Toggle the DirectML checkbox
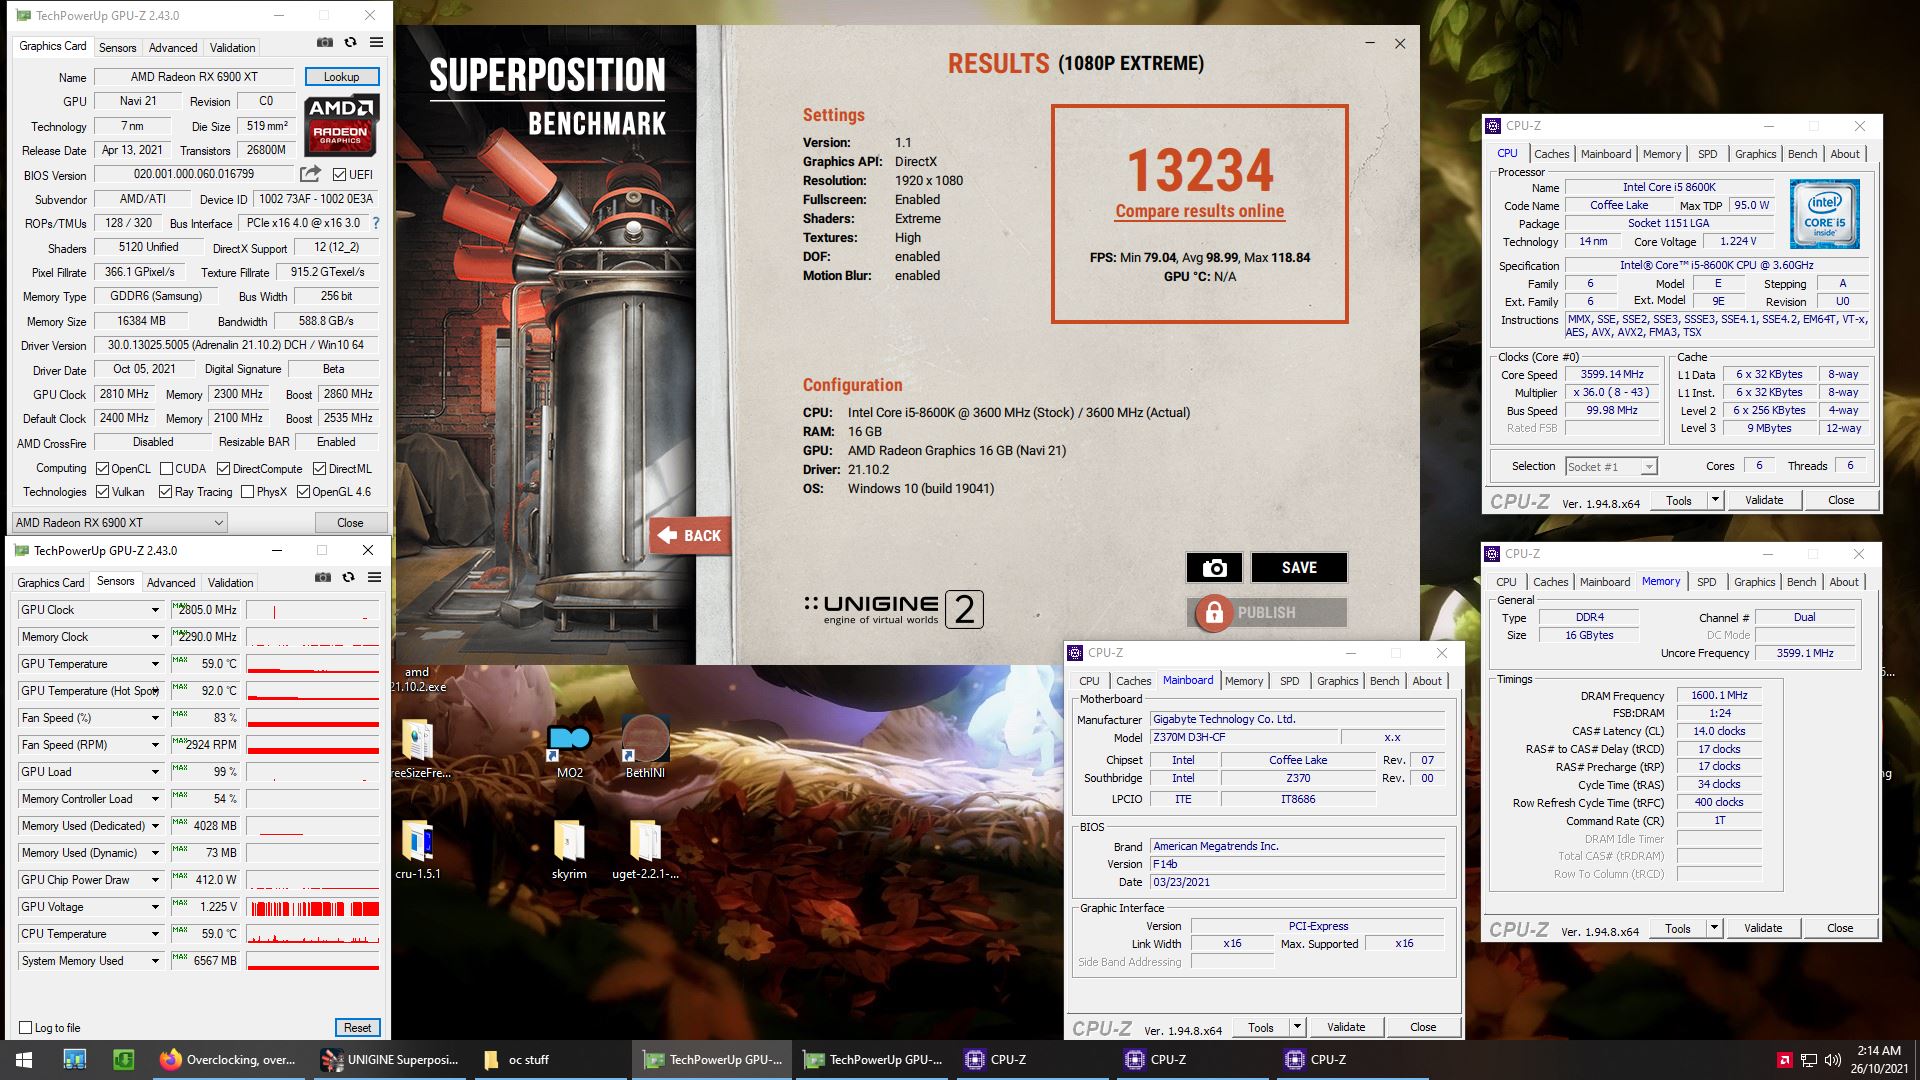 (x=319, y=469)
